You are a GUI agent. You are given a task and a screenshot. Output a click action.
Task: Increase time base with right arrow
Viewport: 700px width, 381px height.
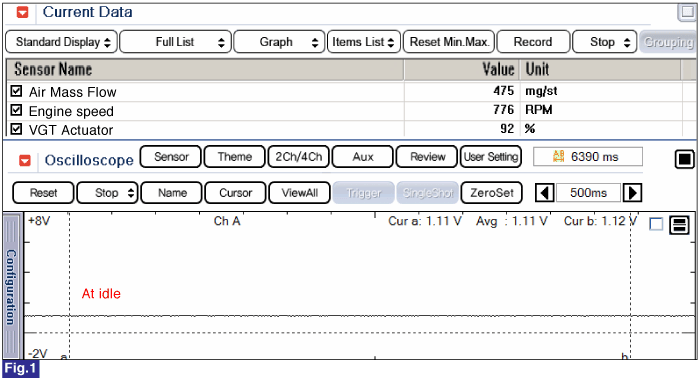[632, 193]
